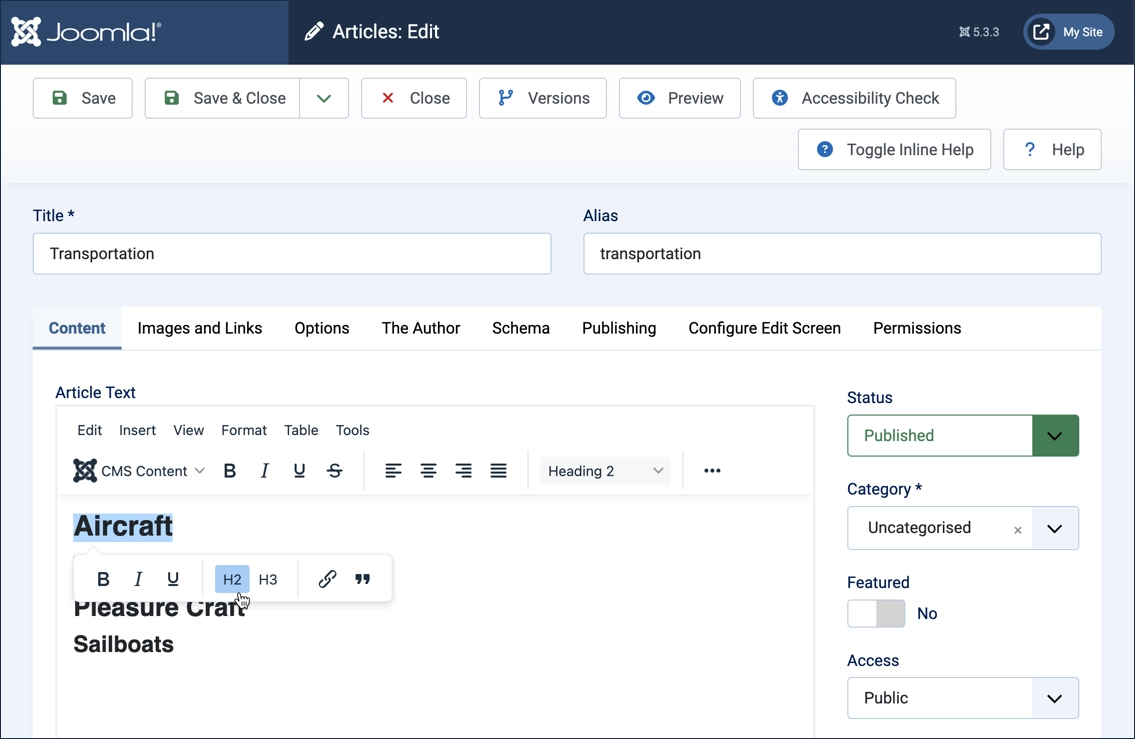Insert a link from the popup toolbar
The width and height of the screenshot is (1135, 739).
click(327, 578)
